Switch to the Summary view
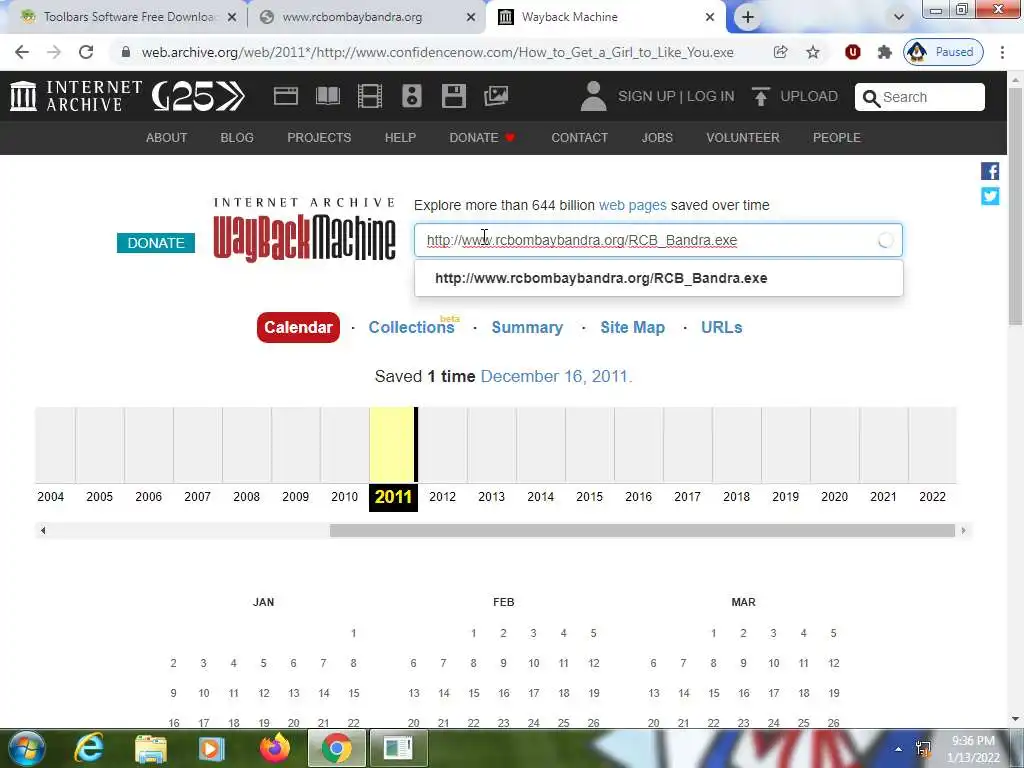1024x768 pixels. click(527, 327)
